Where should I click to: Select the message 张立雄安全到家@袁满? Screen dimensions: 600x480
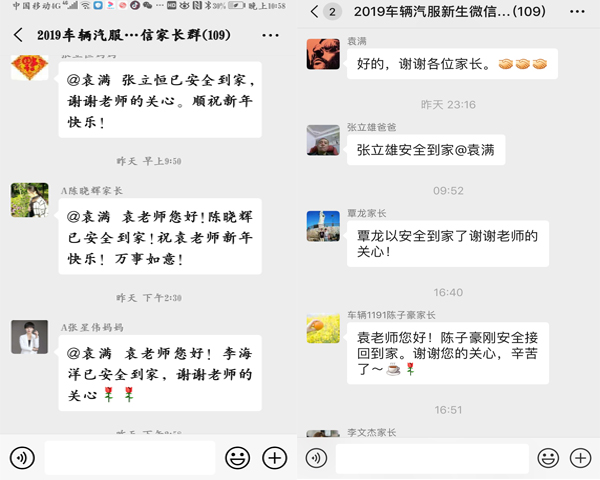tap(426, 150)
